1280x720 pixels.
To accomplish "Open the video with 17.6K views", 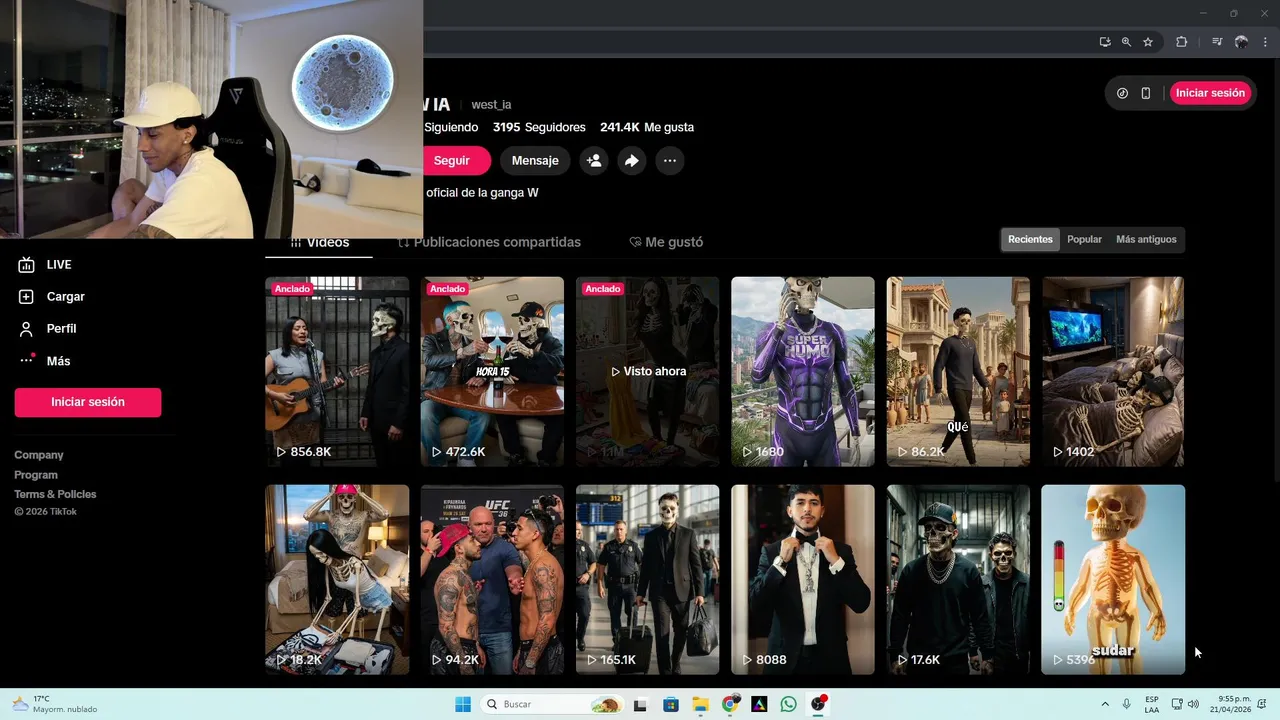I will tap(958, 580).
